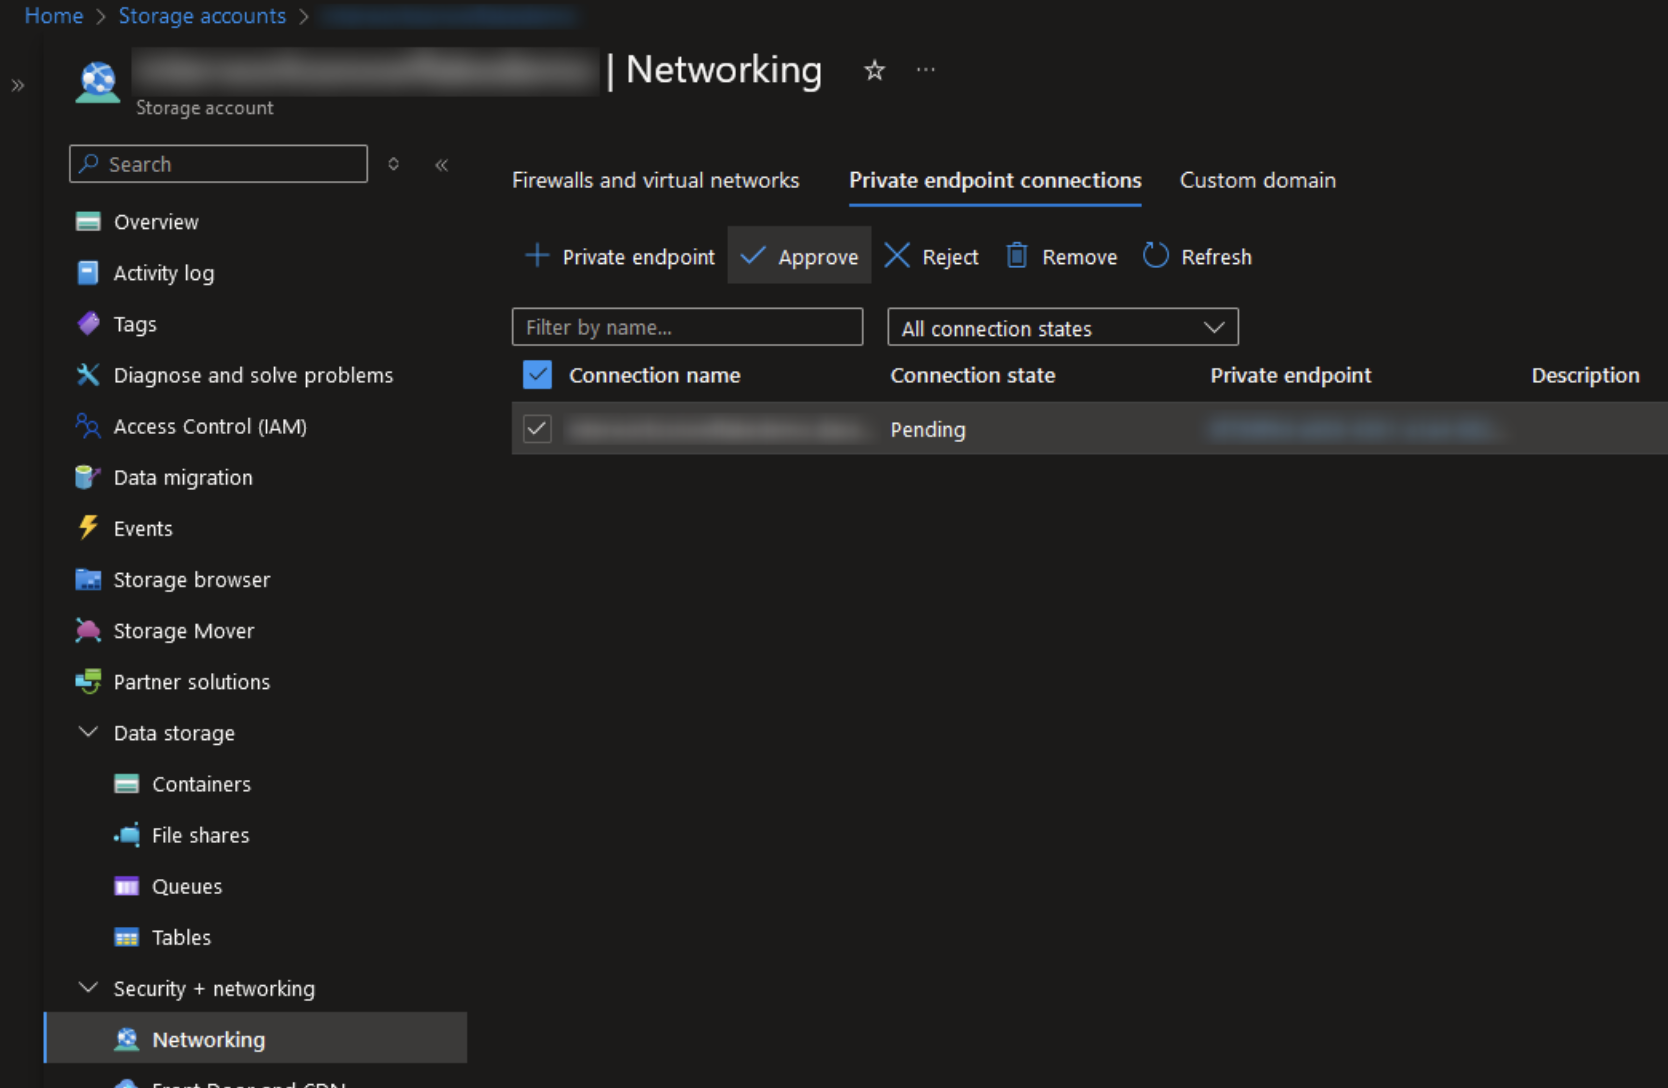Uncheck the pending connection row checkbox
Screen dimensions: 1668x1088
click(537, 428)
